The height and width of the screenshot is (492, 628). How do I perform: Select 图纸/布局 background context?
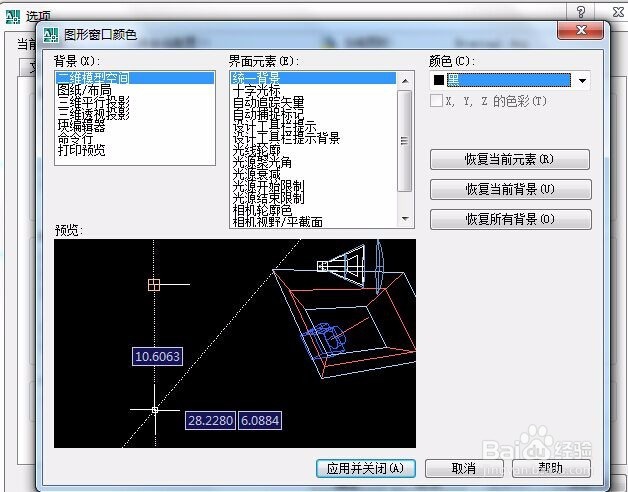pyautogui.click(x=85, y=90)
